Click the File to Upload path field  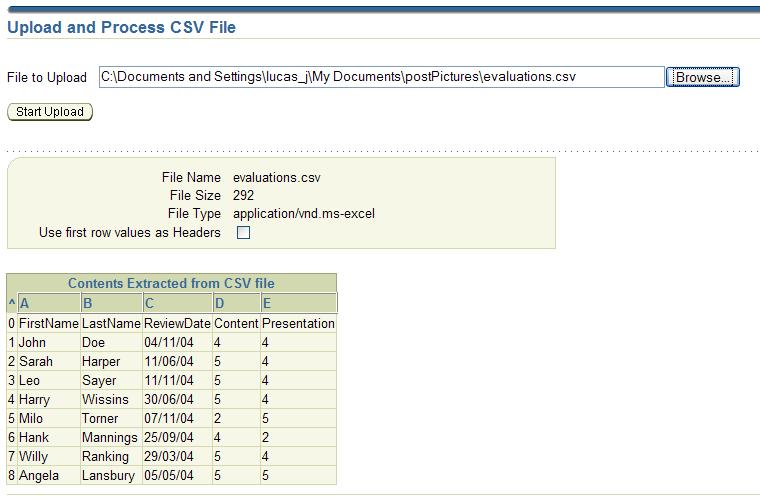(x=381, y=77)
